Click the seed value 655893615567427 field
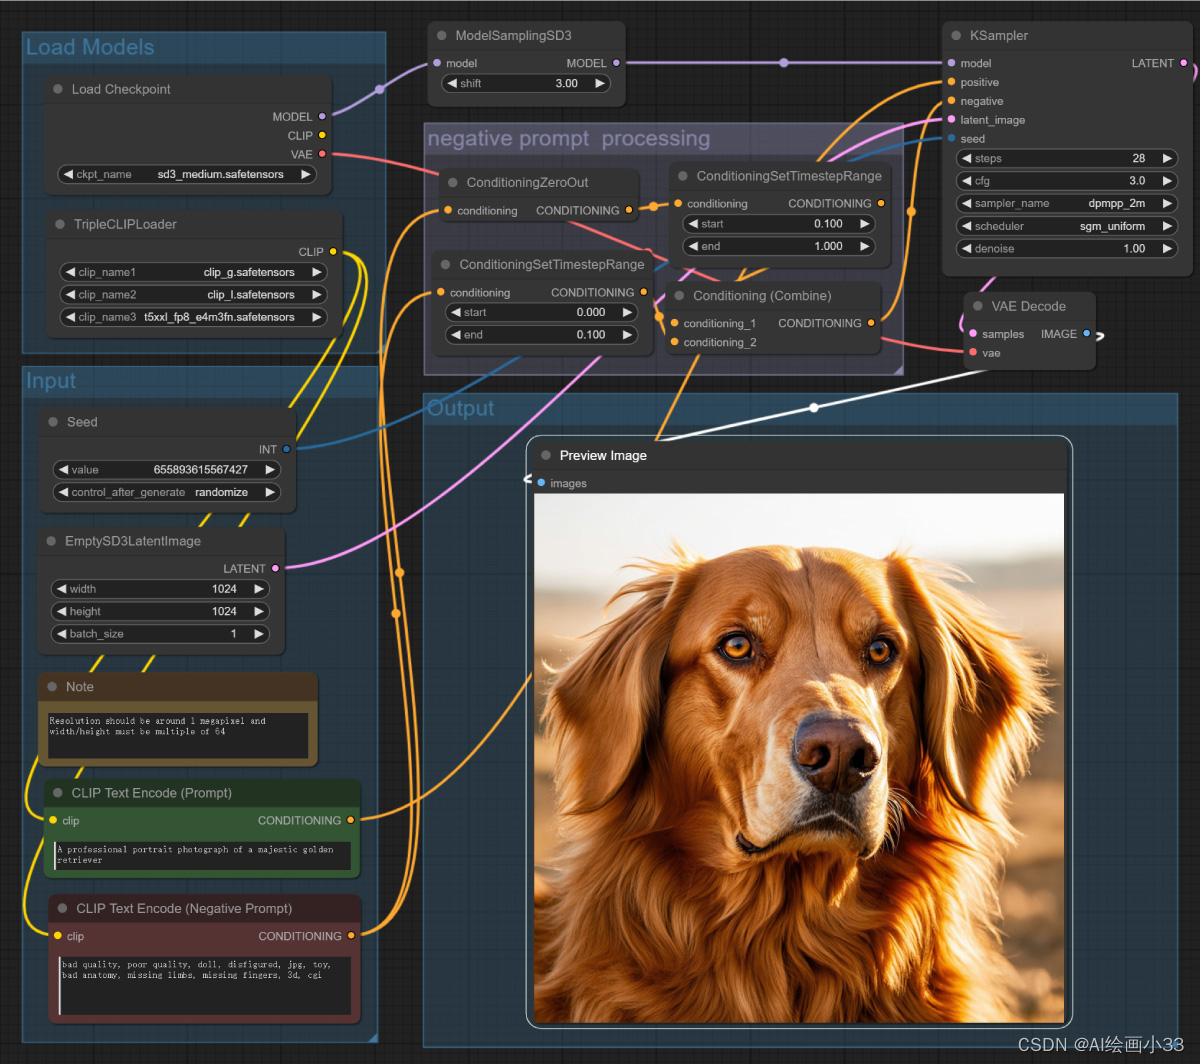 pos(167,469)
